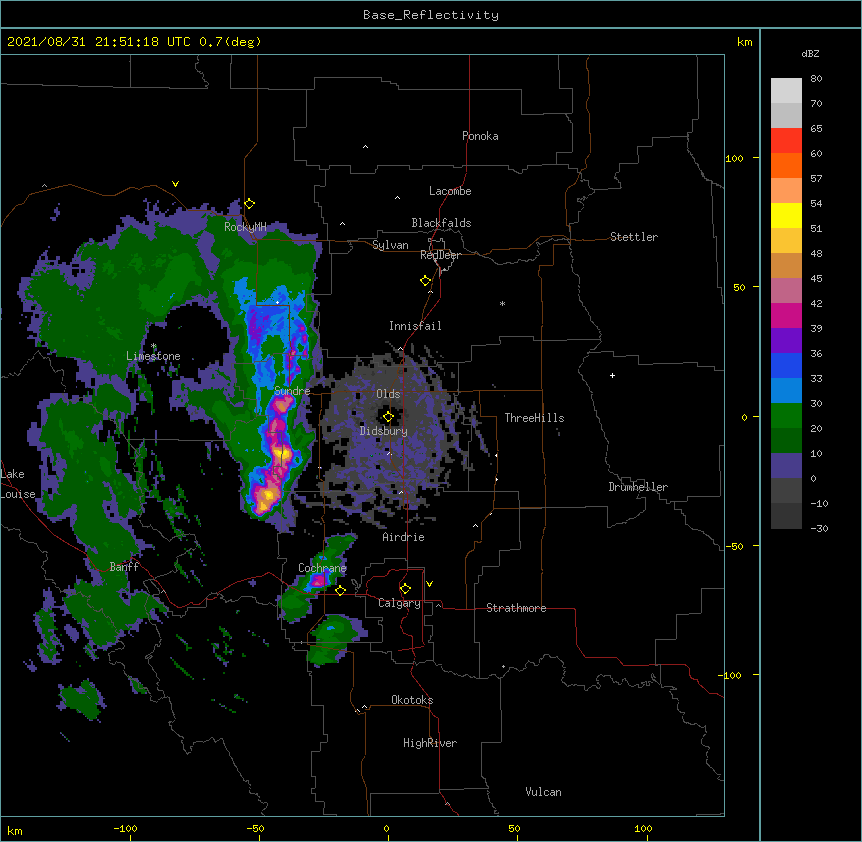Click the yellow reflectivity core southwest of Sundre
The height and width of the screenshot is (842, 862).
point(267,495)
